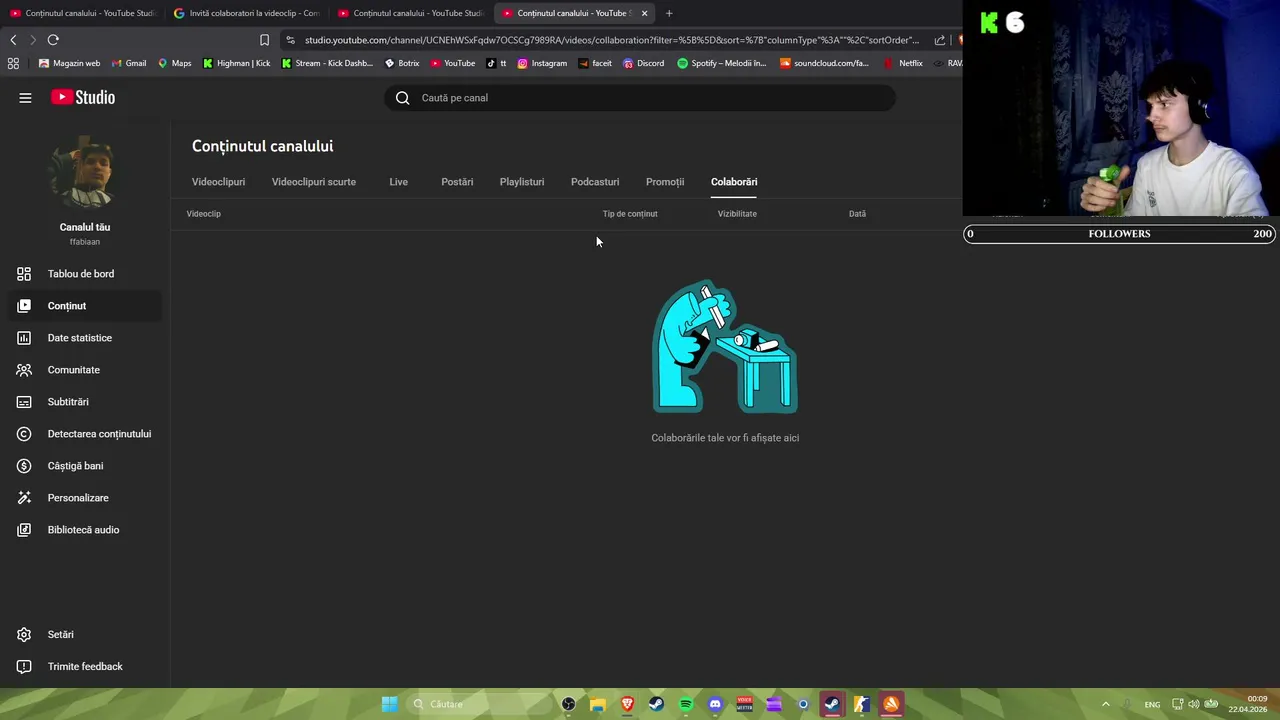Image resolution: width=1280 pixels, height=720 pixels.
Task: Go back with the browser back arrow
Action: click(13, 40)
